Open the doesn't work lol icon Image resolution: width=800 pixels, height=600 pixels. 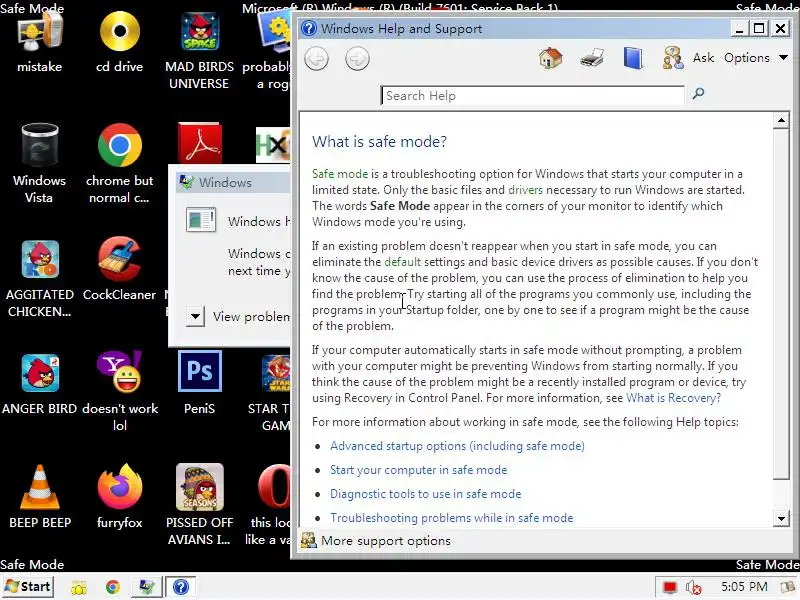119,392
